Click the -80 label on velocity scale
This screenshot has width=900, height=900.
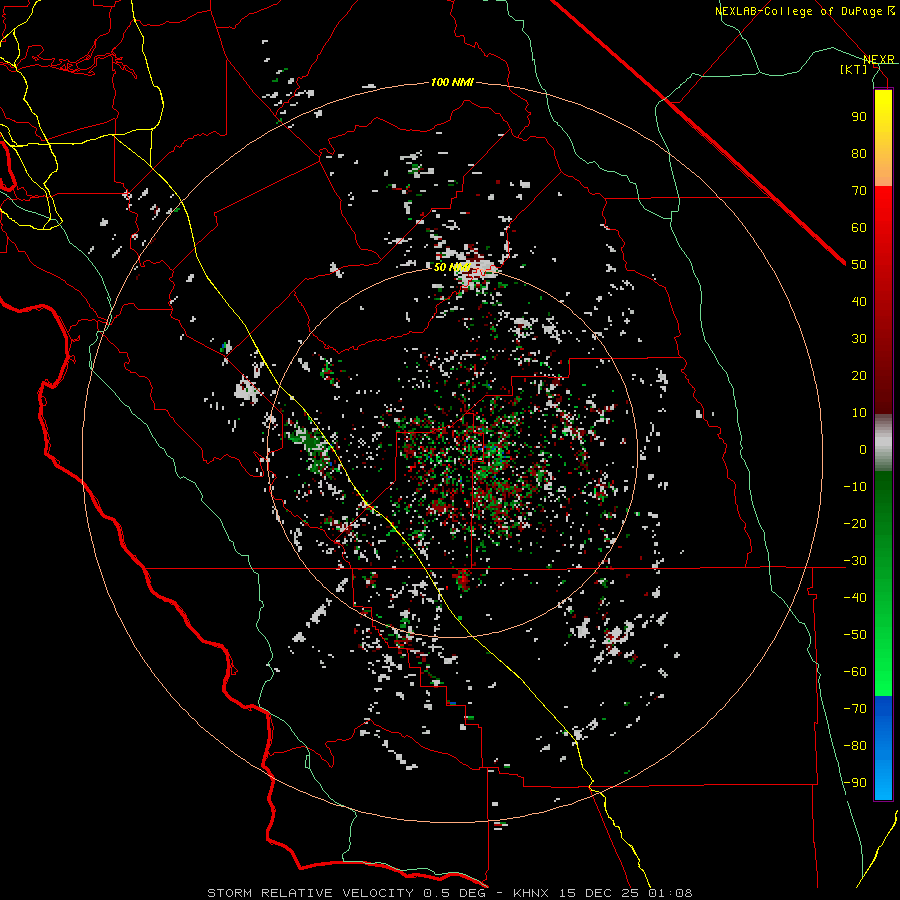coord(855,746)
